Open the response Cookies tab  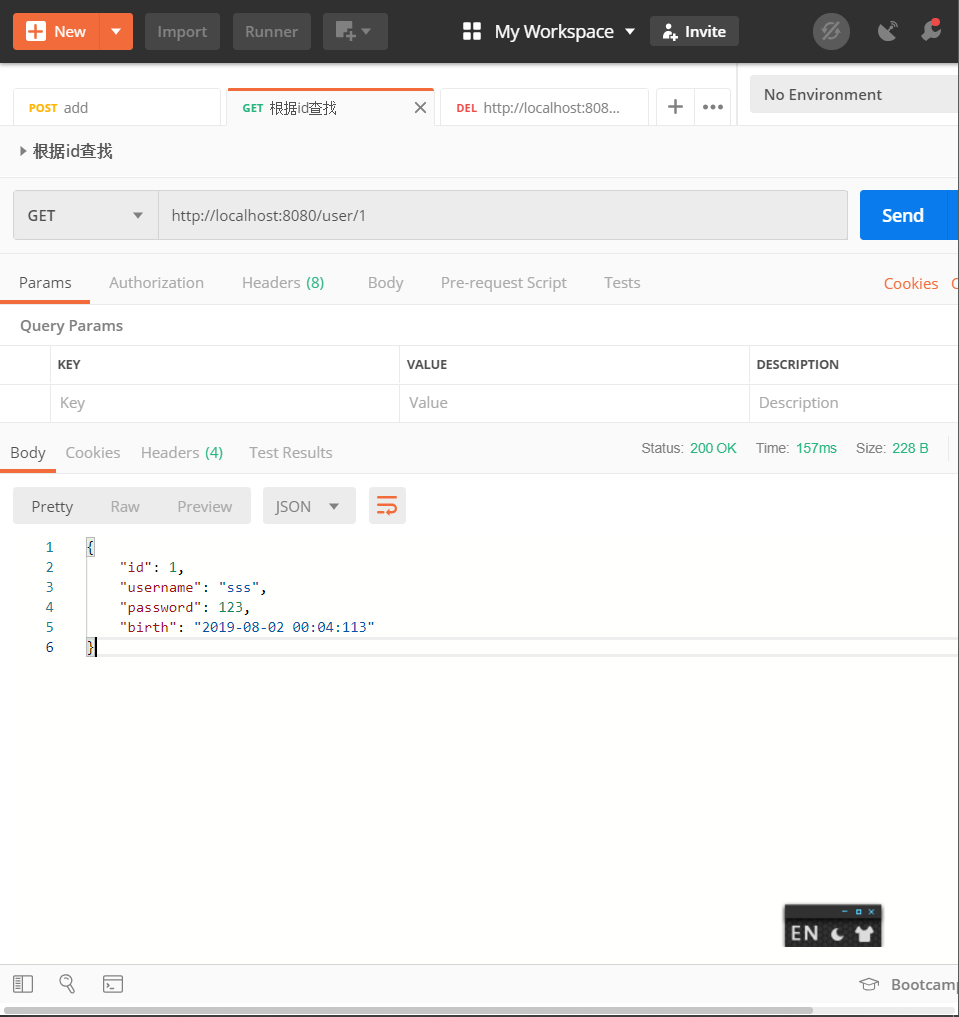[93, 453]
